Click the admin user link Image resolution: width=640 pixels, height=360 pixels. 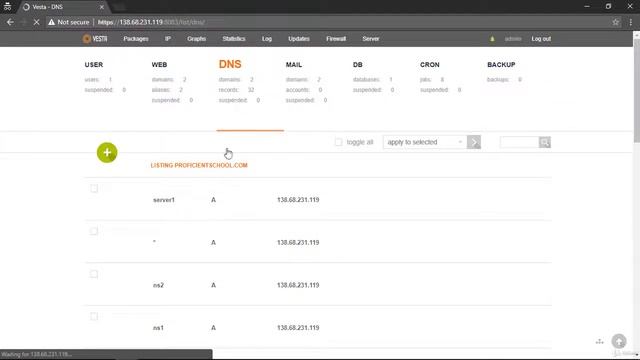tap(513, 39)
